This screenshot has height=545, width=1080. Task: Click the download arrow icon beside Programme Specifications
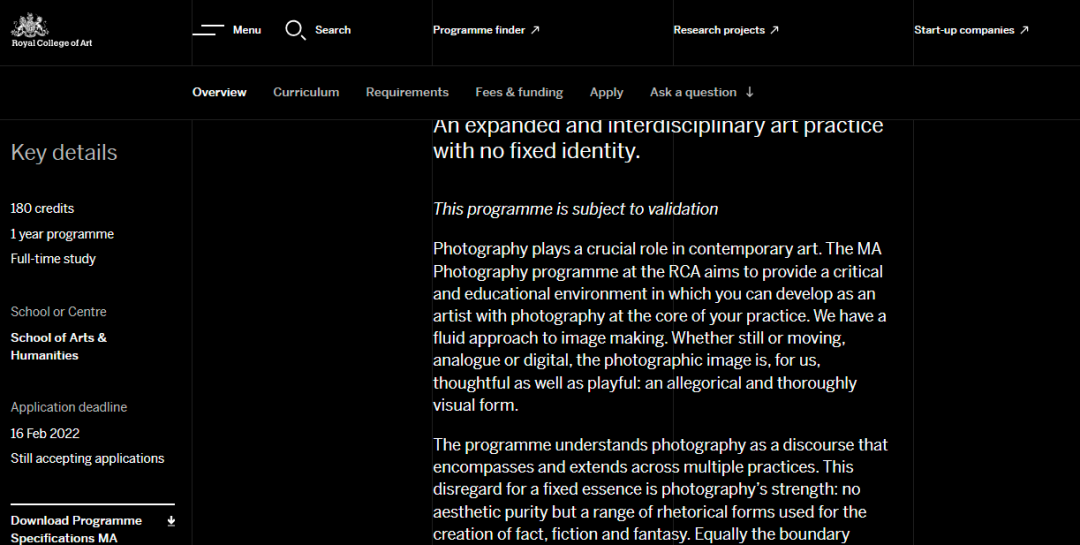point(171,522)
